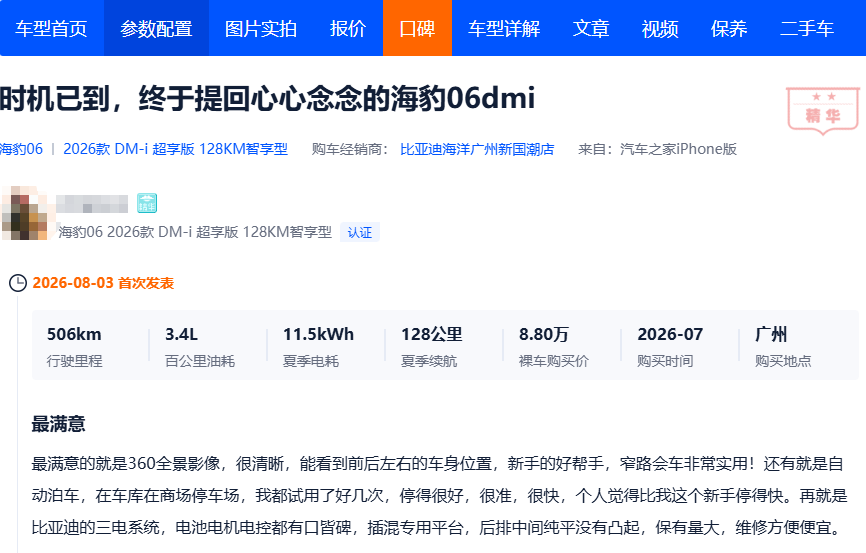Click the 128公里 夏季续航 value
866x553 pixels.
click(431, 334)
